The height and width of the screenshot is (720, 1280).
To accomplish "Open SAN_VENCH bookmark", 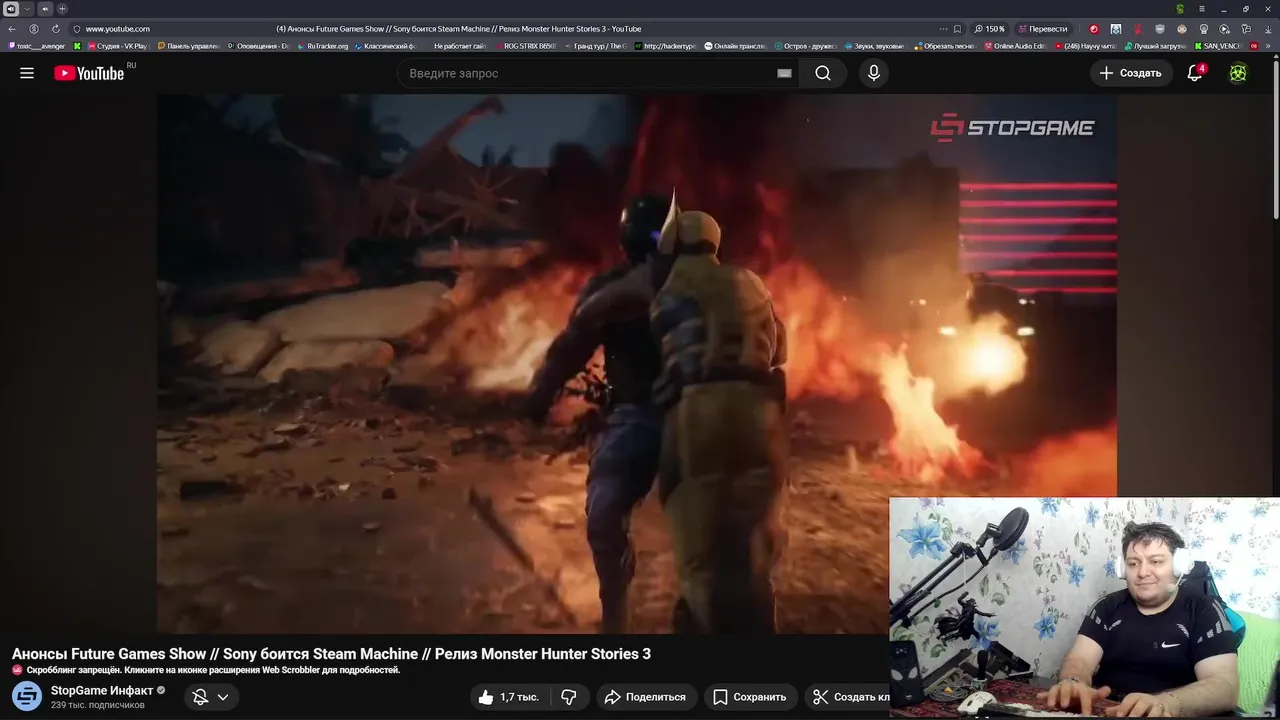I will [1217, 46].
